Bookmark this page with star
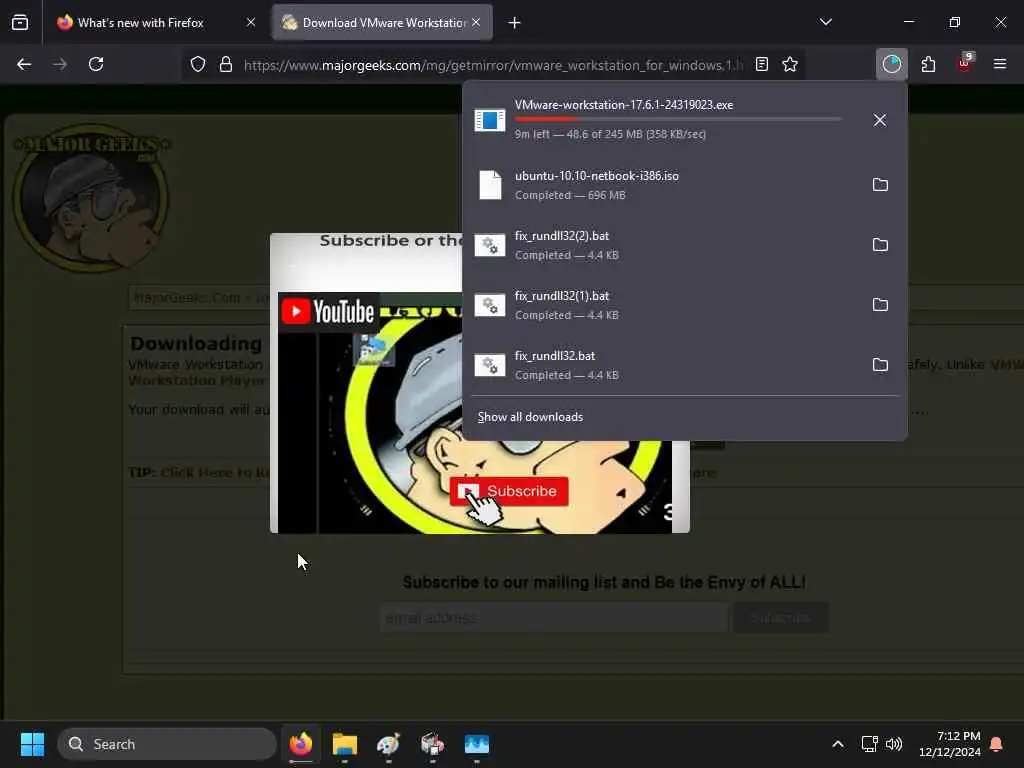Screen dimensions: 1024x768 click(x=790, y=64)
